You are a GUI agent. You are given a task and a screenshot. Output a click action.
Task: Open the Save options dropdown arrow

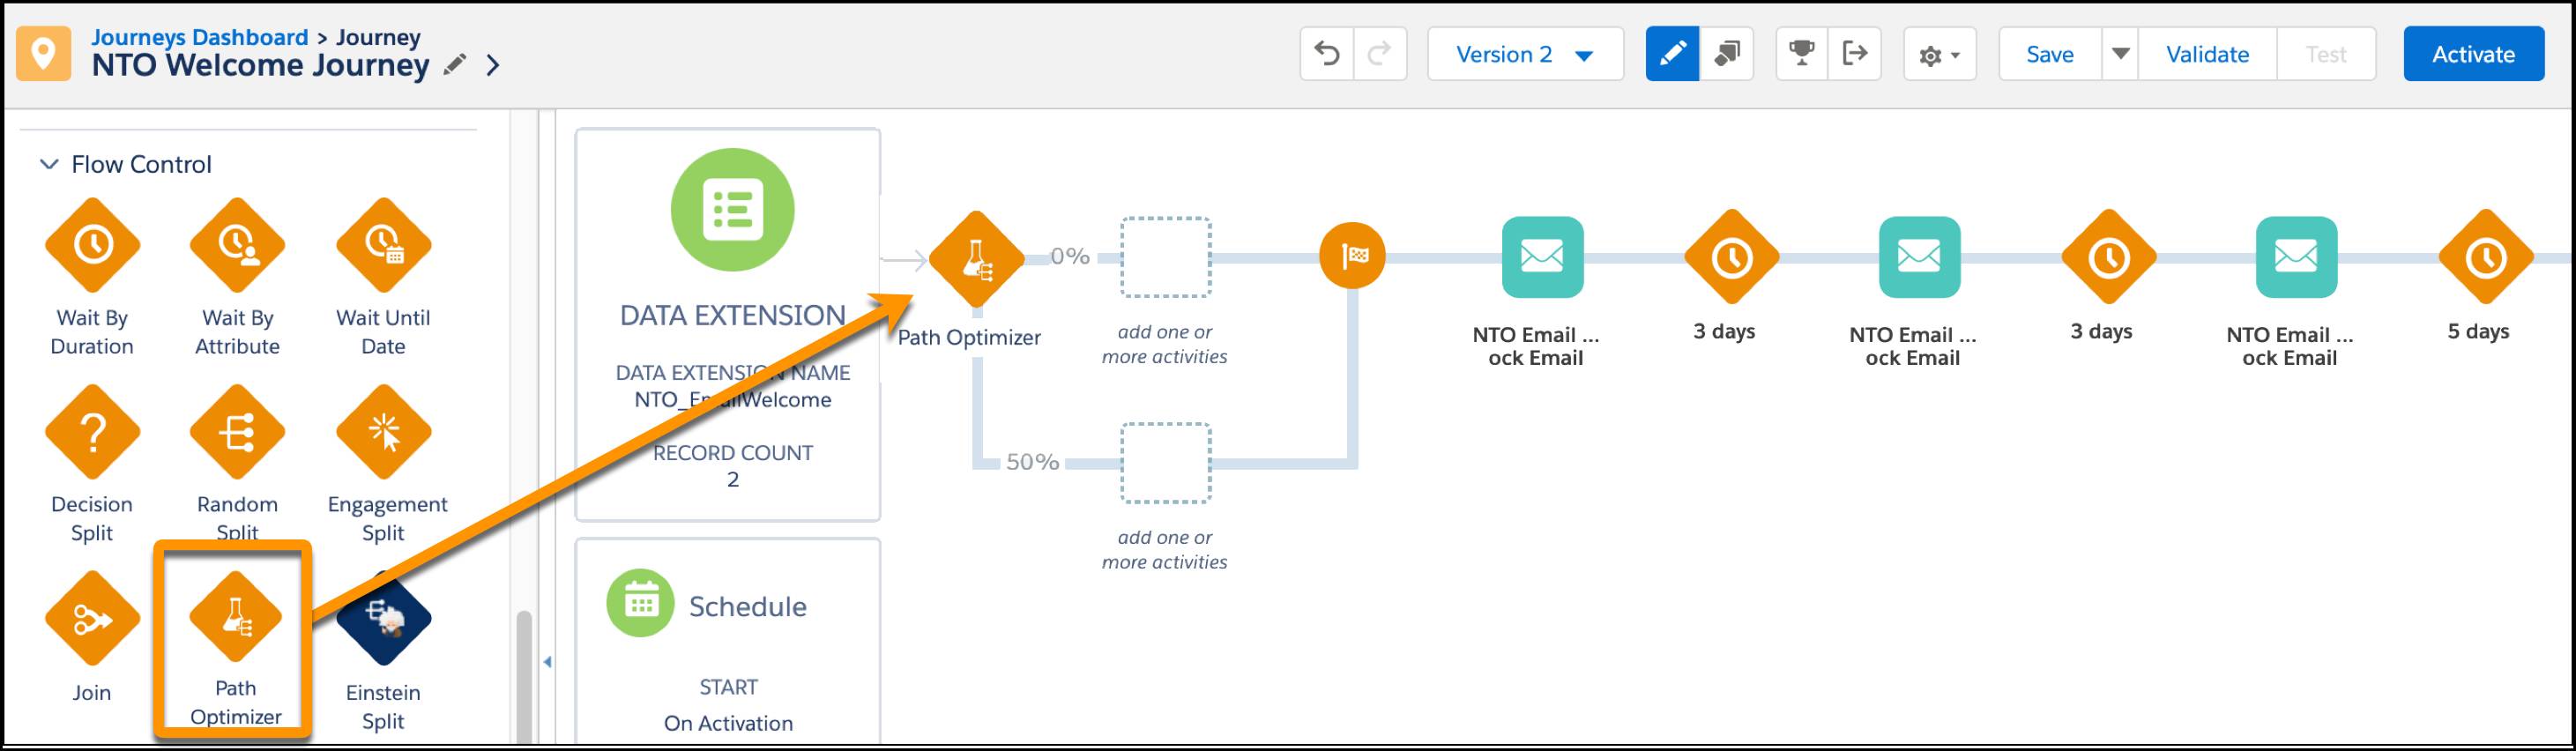point(2119,54)
